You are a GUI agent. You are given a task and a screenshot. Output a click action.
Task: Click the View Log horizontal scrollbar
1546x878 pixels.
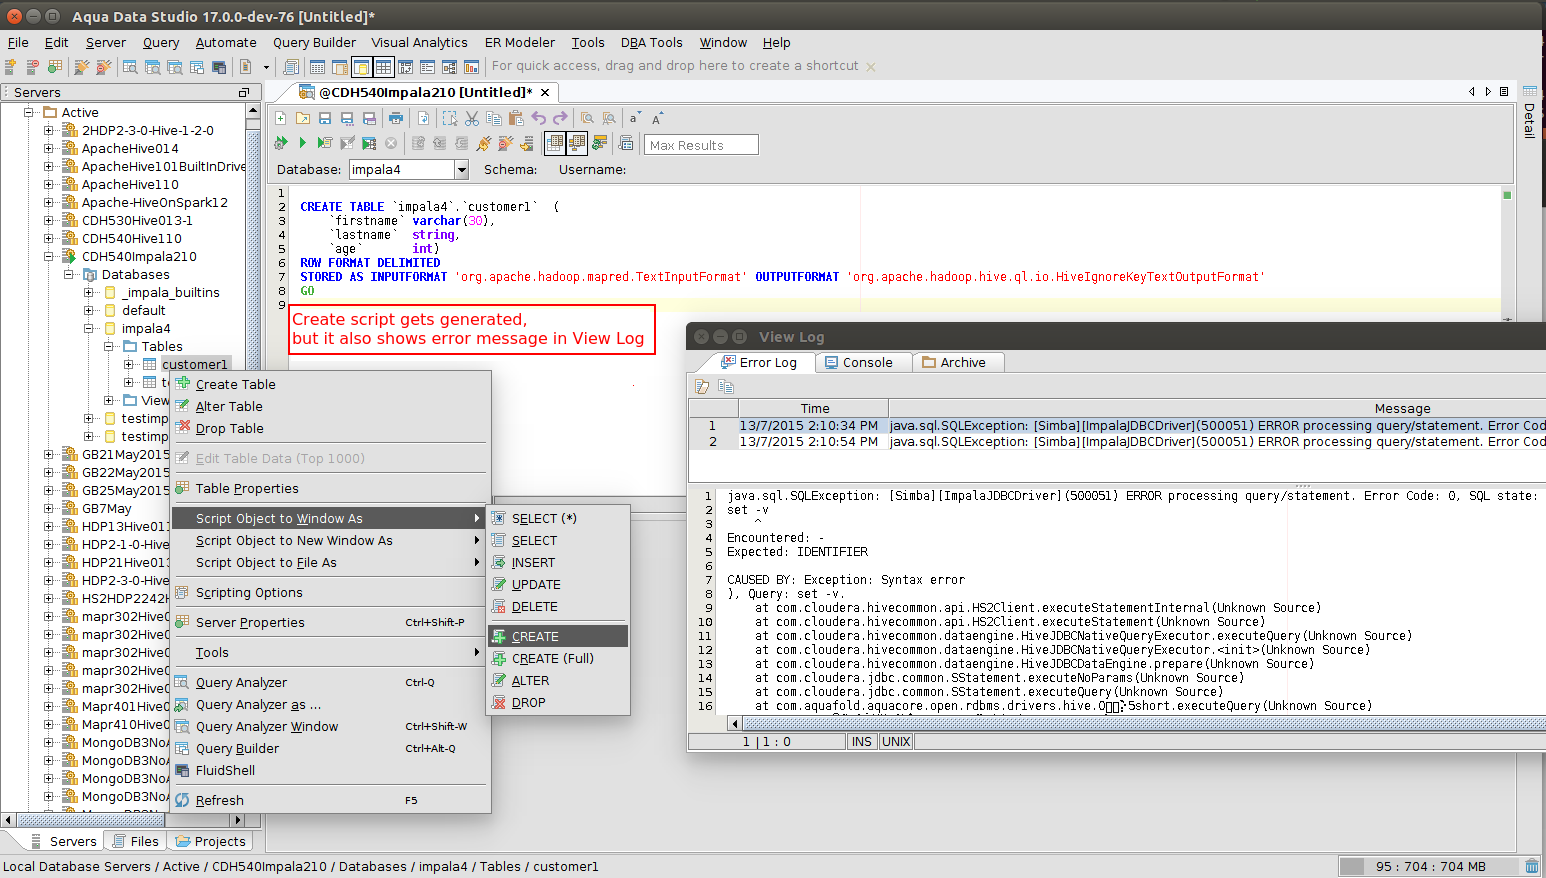[1137, 723]
